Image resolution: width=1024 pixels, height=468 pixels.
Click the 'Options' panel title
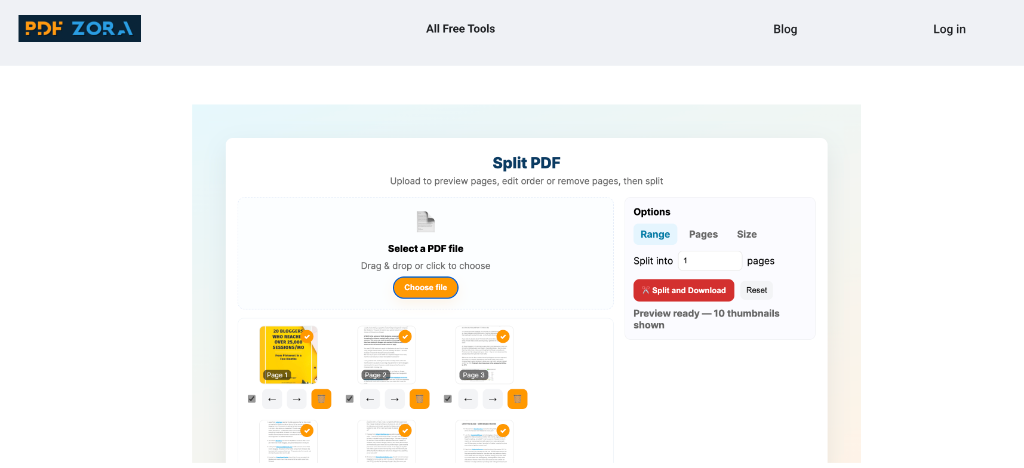coord(652,212)
